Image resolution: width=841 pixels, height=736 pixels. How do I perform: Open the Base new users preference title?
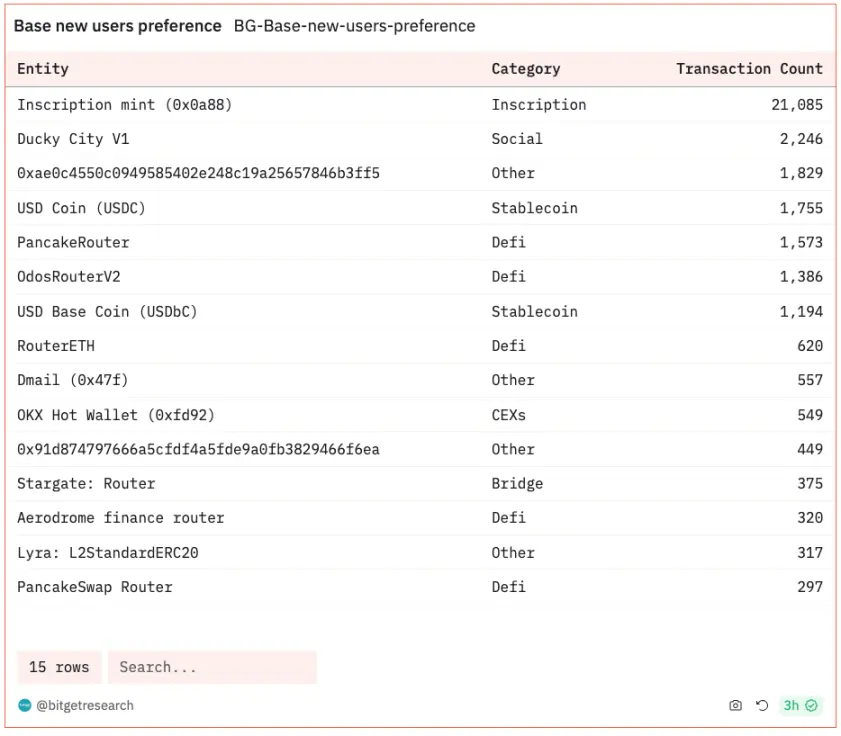pos(117,26)
